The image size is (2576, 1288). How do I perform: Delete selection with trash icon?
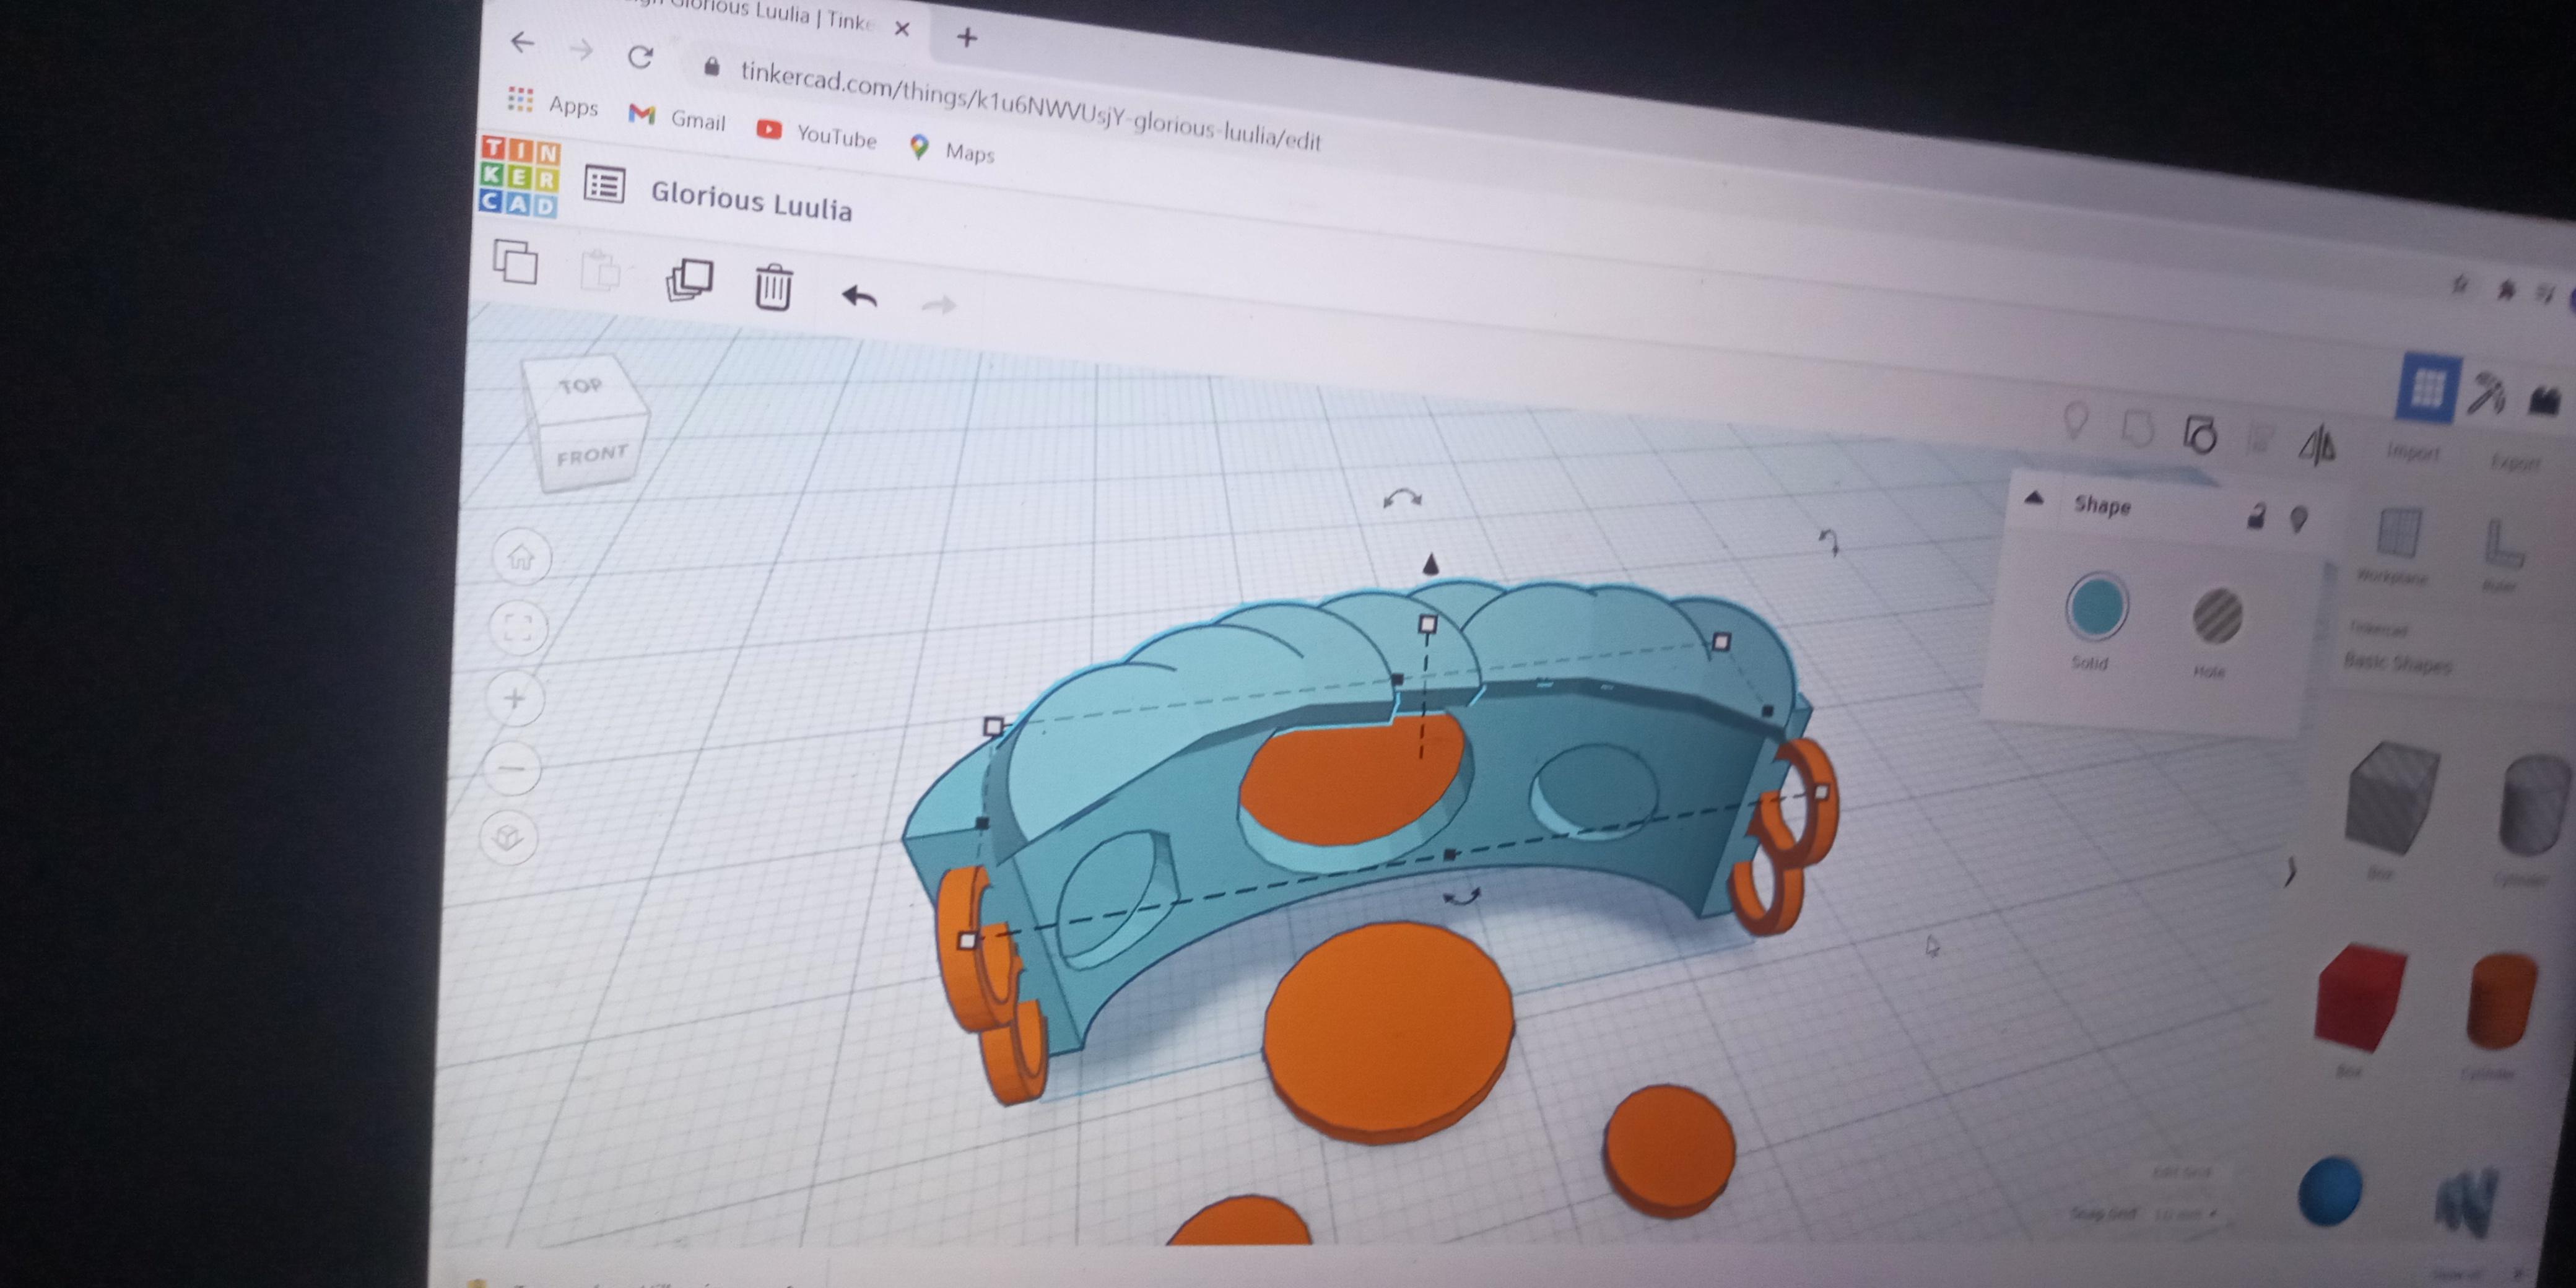(x=773, y=287)
